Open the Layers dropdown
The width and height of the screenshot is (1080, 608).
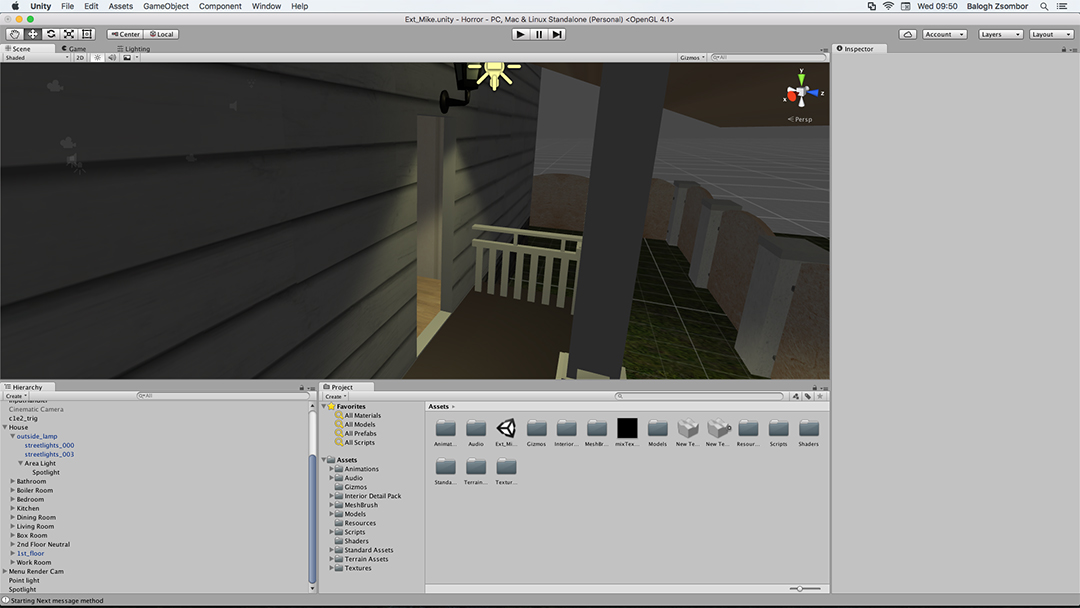click(999, 34)
